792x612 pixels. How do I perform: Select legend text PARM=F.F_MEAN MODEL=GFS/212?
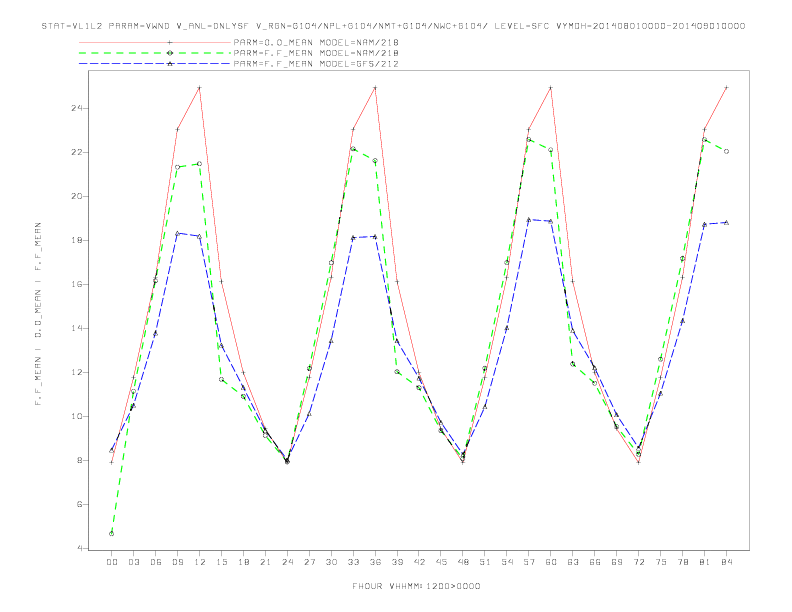316,64
